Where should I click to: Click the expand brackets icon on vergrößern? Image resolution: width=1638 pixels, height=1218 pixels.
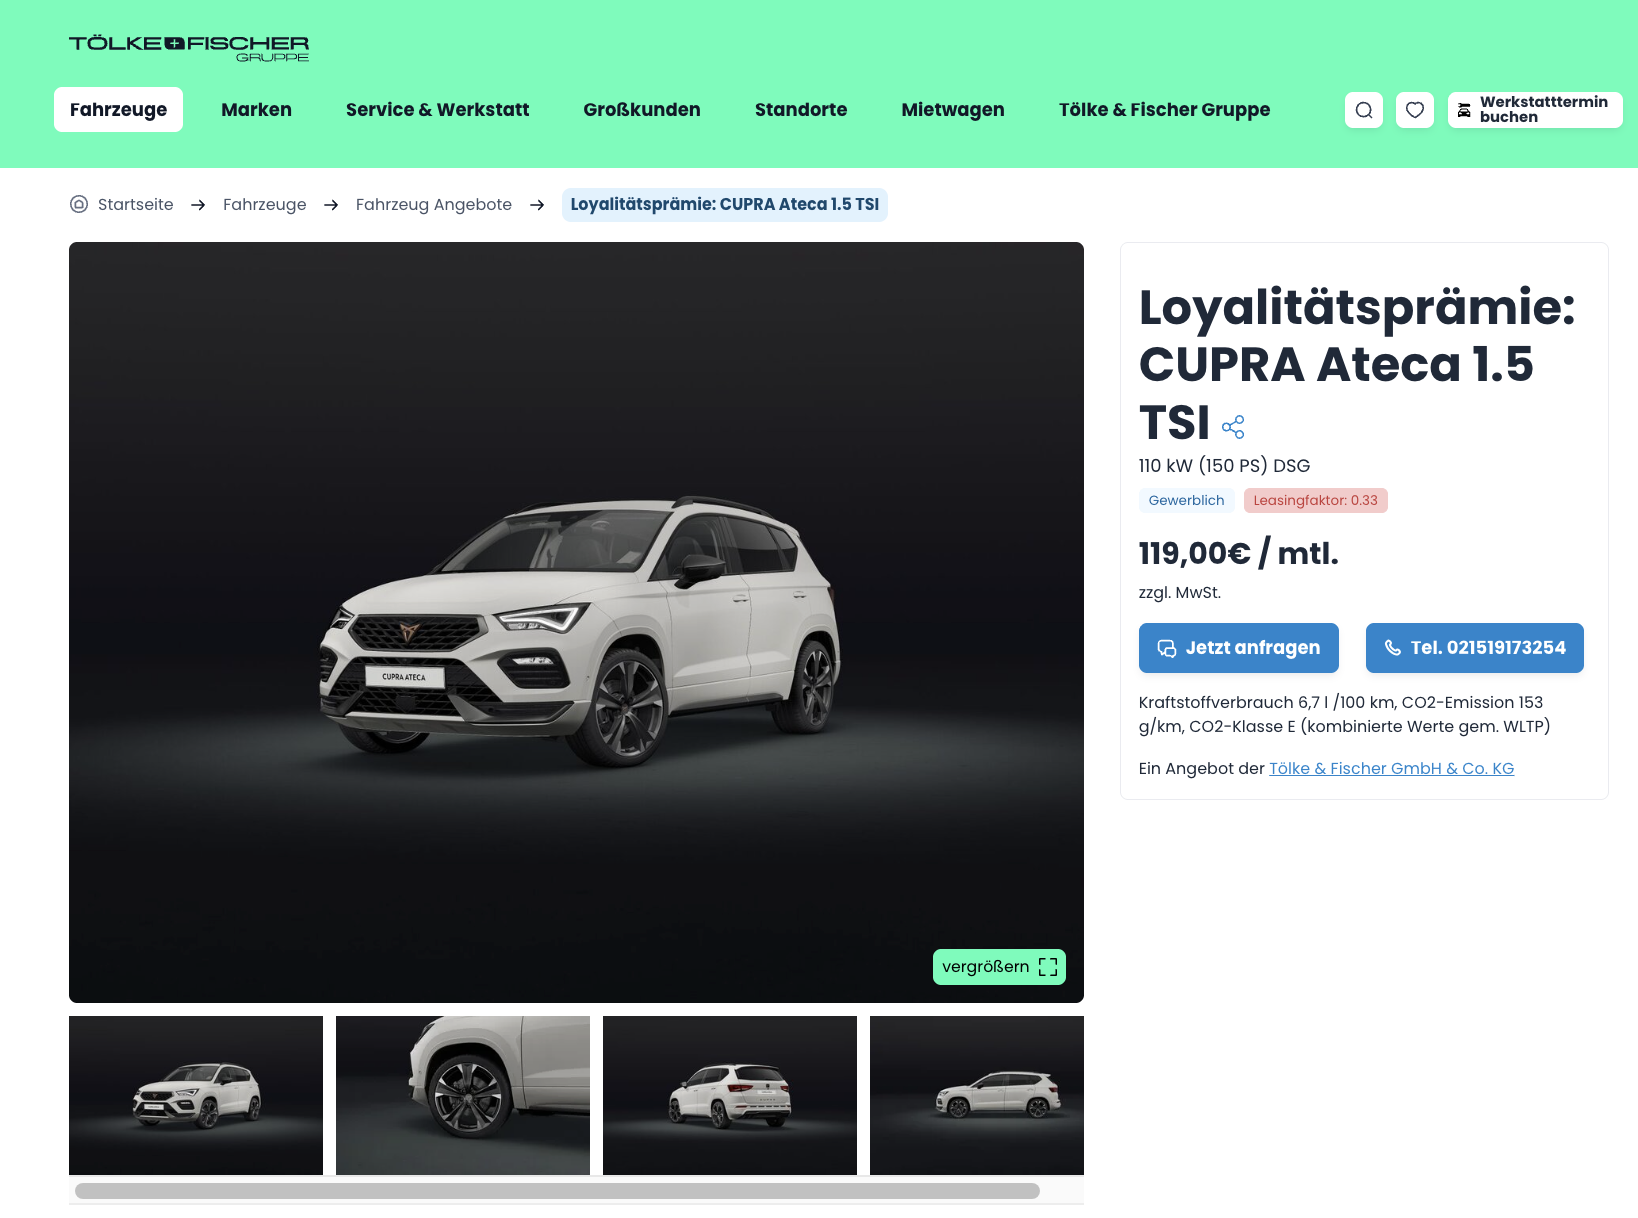tap(1048, 967)
